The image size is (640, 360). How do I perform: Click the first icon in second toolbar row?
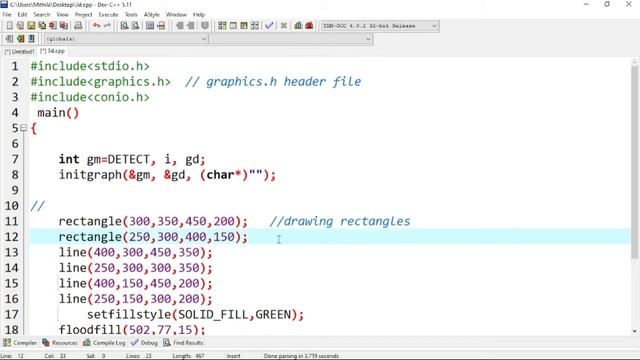pos(9,39)
